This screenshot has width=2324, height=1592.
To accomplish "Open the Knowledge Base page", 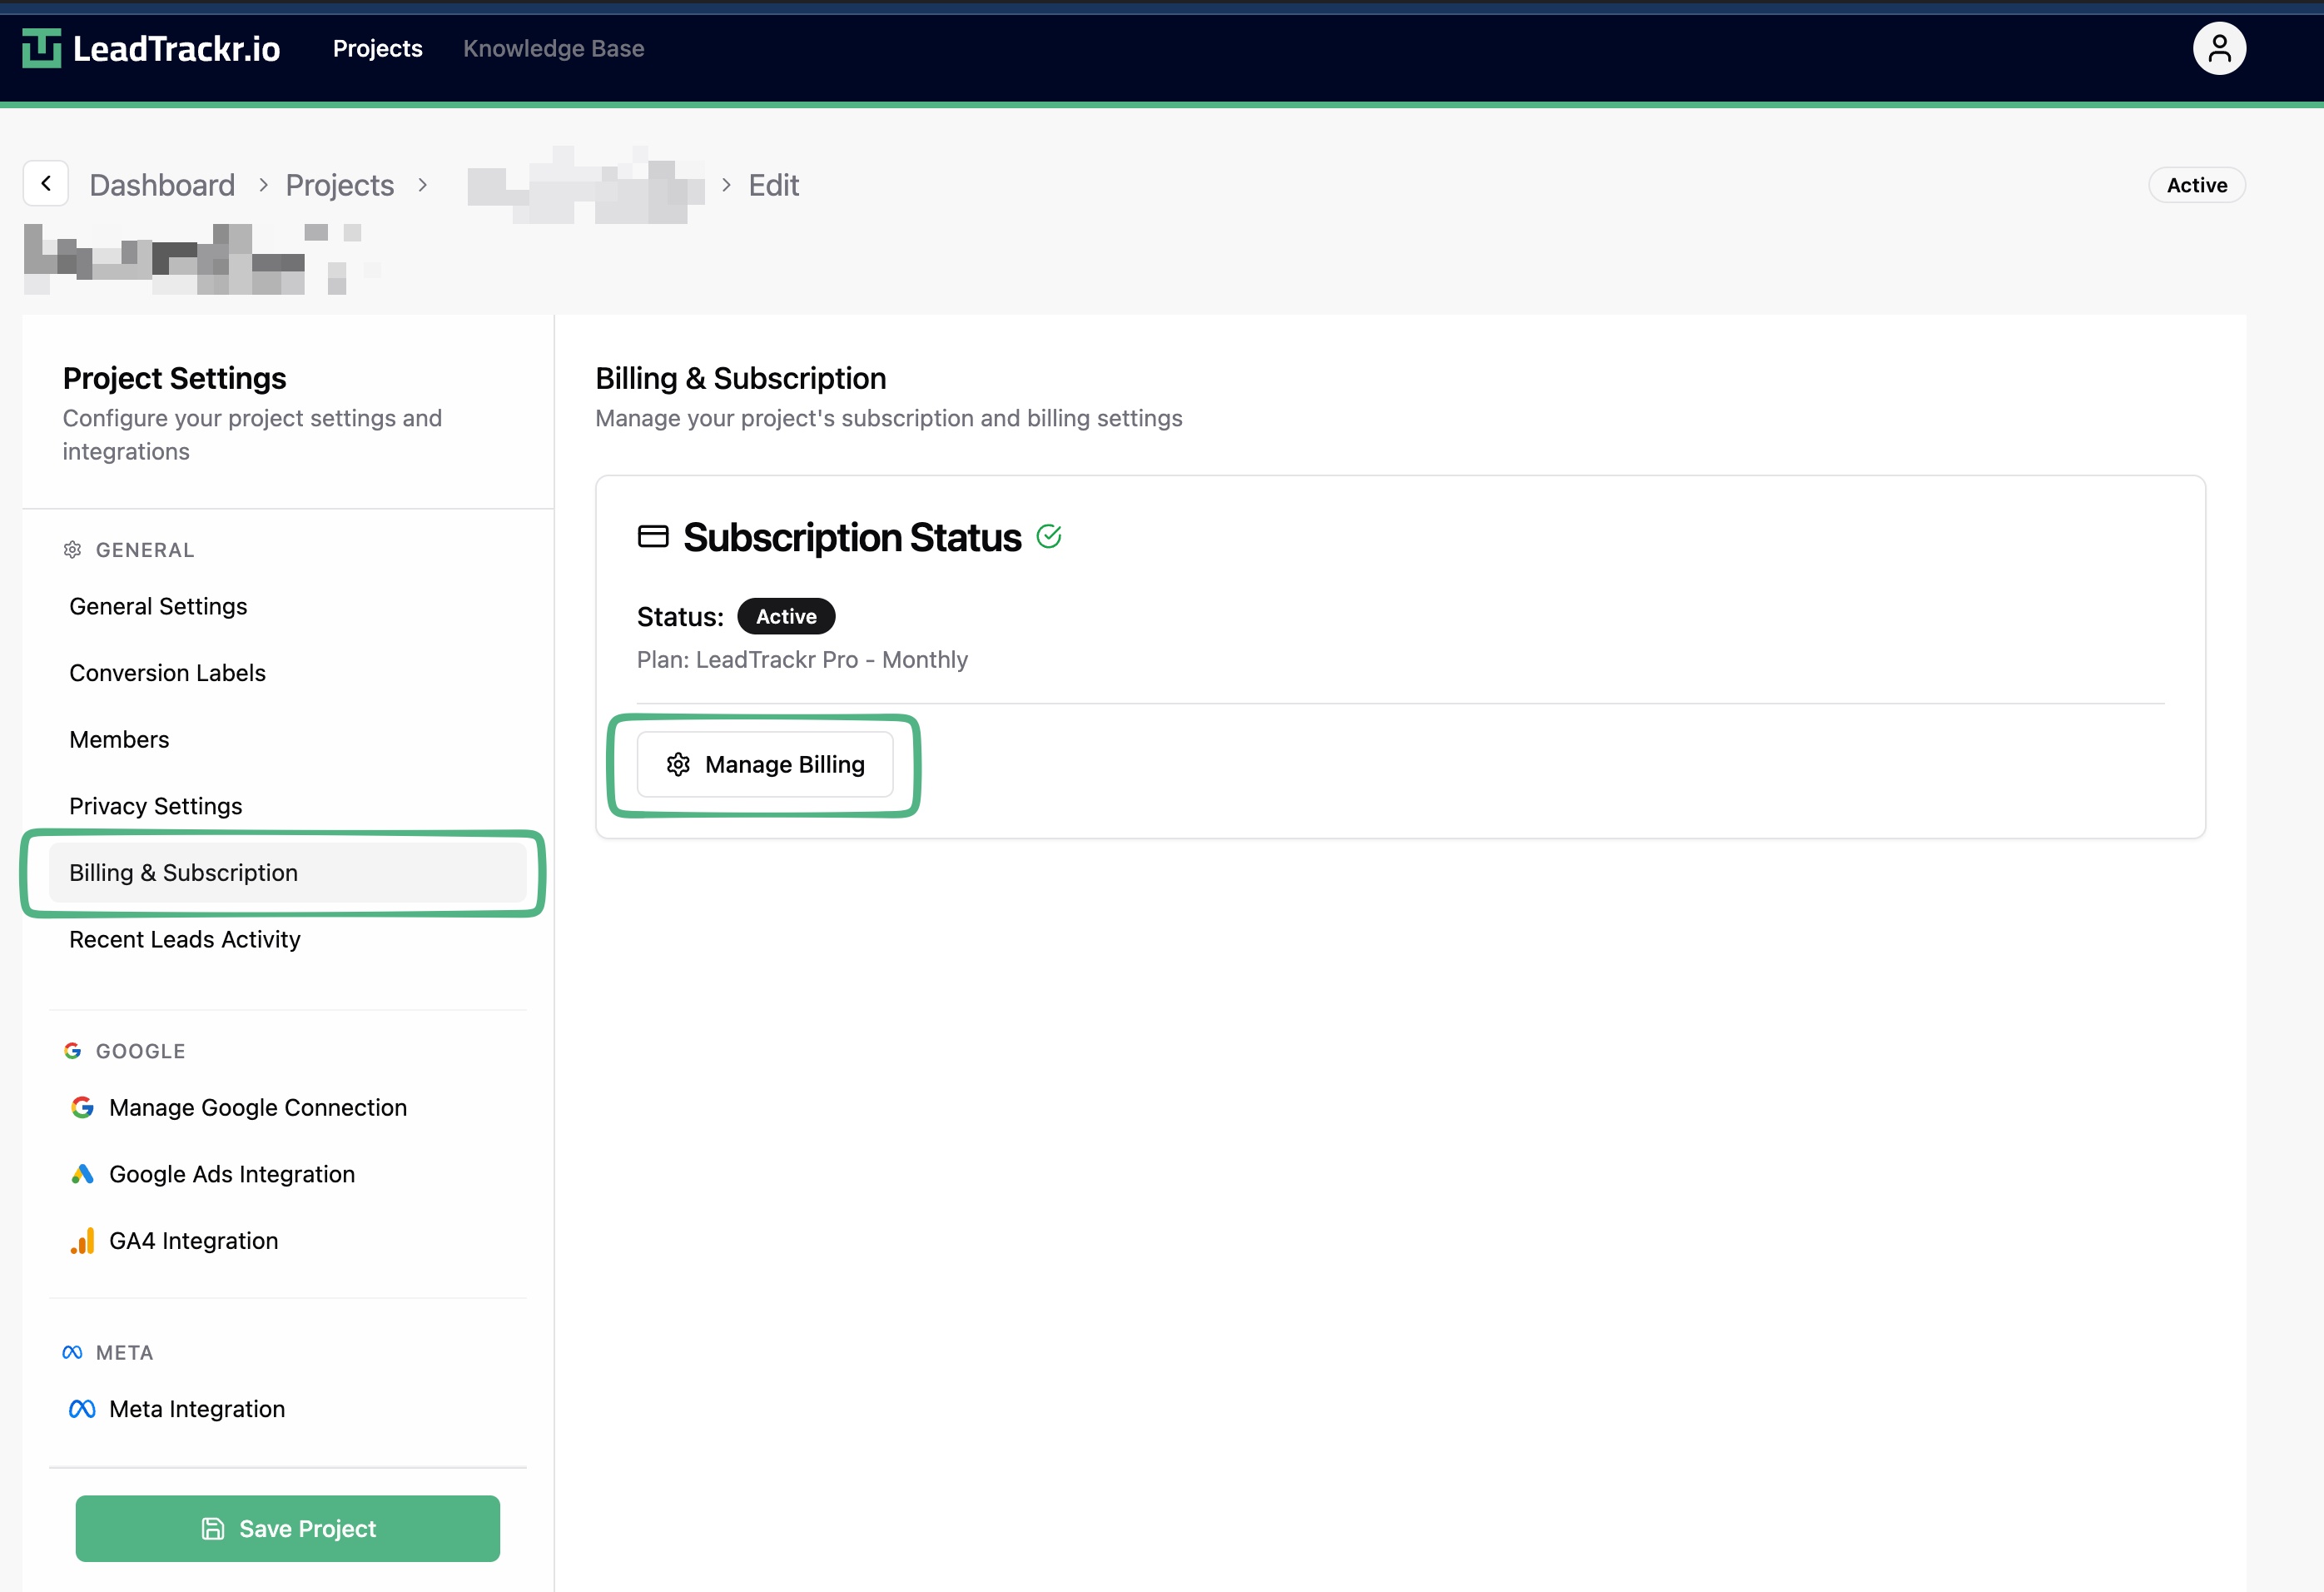I will click(553, 48).
